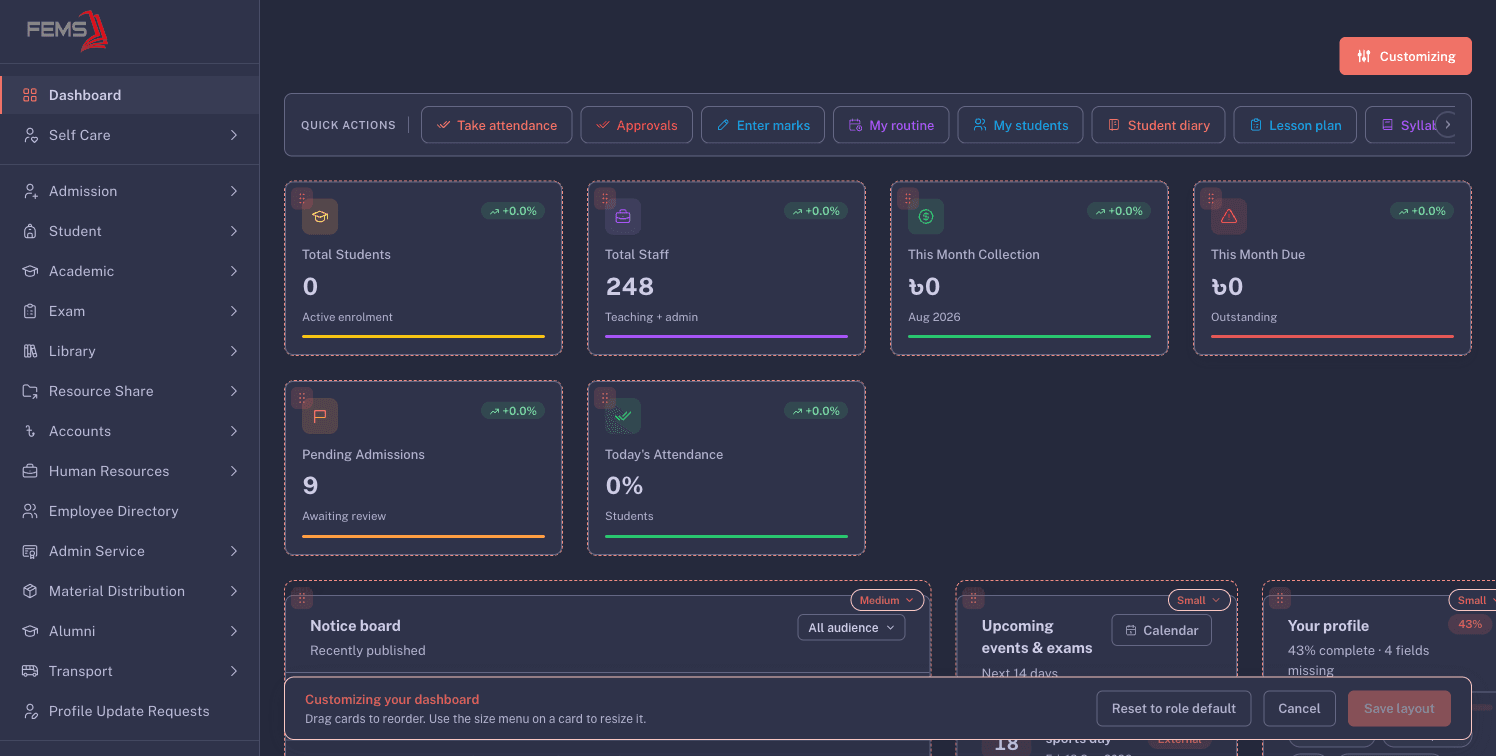Click the FEMS logo
Screen dimensions: 1496x756
67,31
